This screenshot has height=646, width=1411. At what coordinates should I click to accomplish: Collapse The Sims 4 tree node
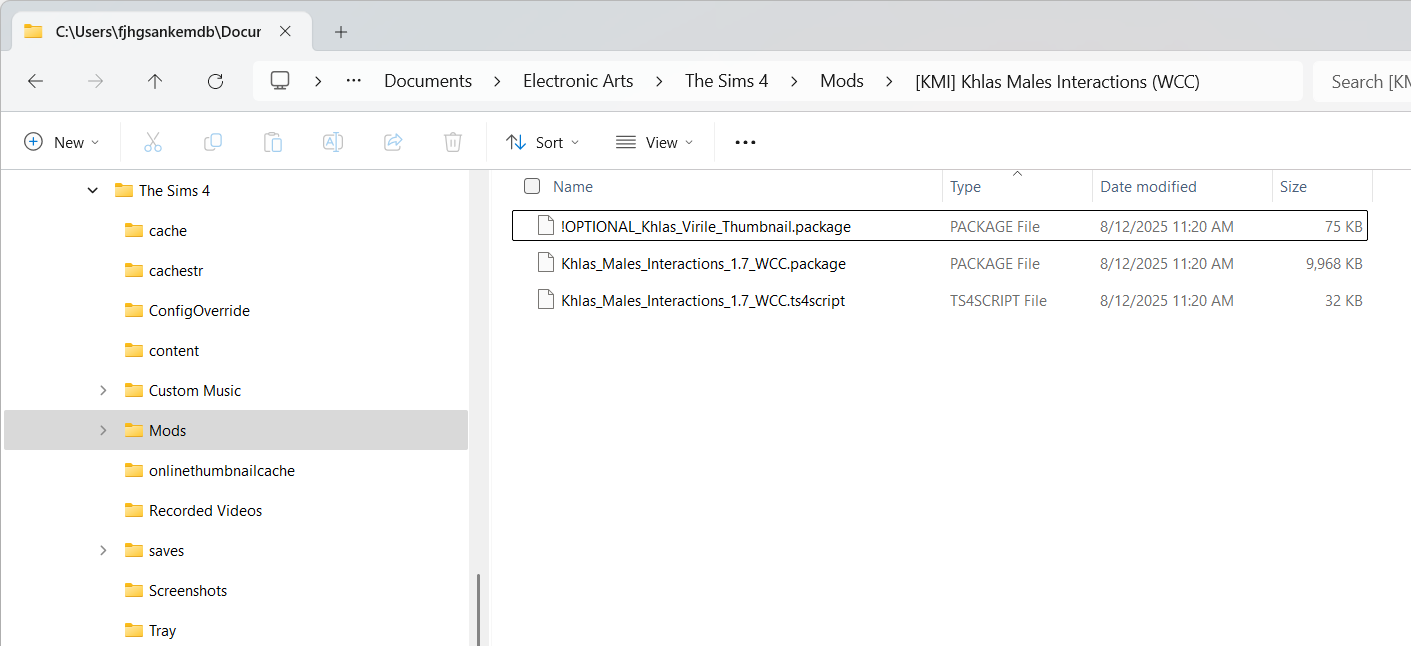(x=92, y=190)
